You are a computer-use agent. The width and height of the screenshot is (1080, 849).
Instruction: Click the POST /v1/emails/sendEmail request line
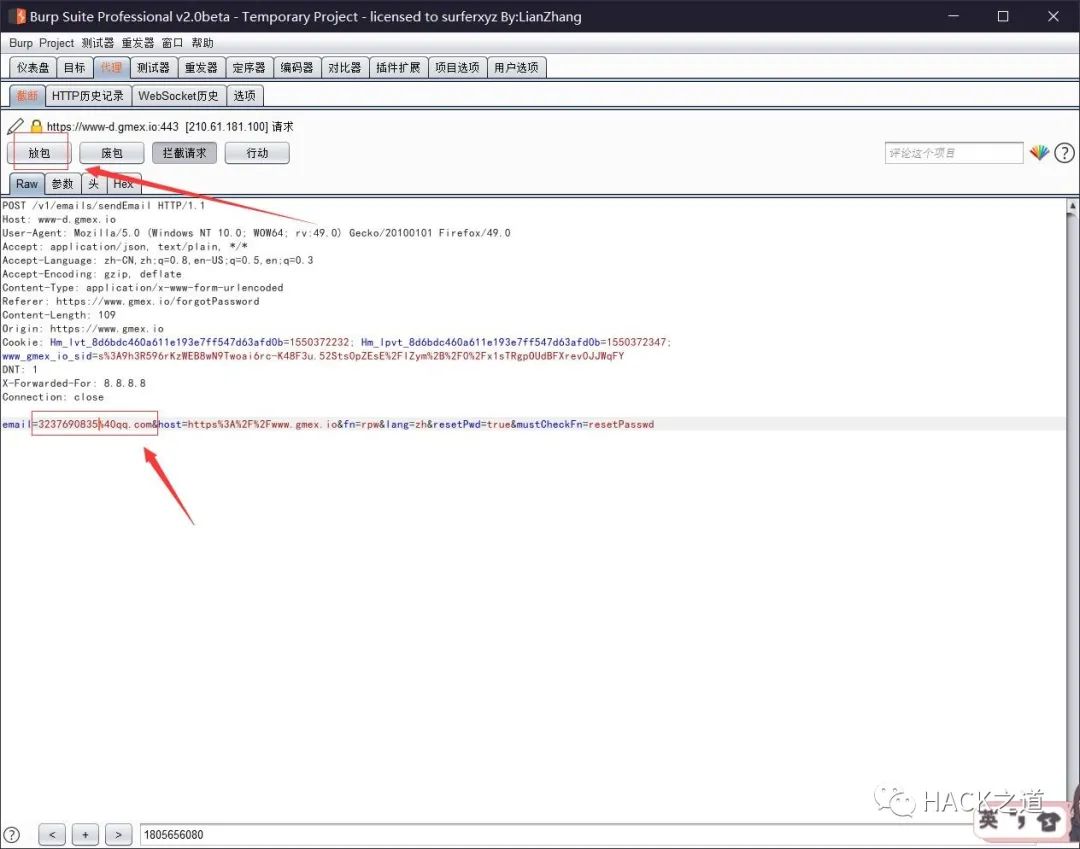pyautogui.click(x=103, y=205)
